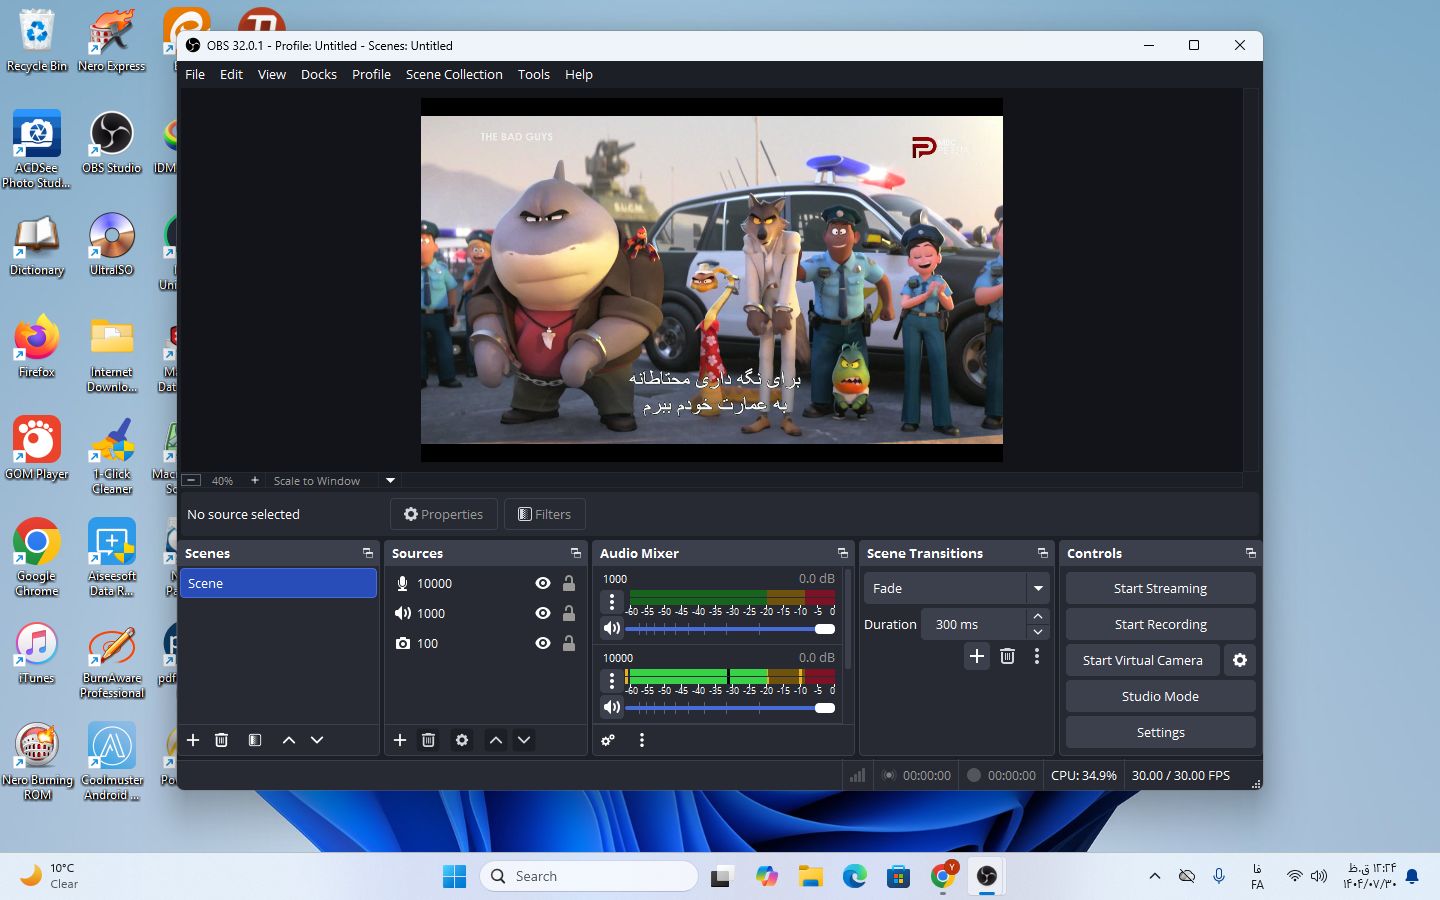Mute the 10000 audio channel
This screenshot has width=1440, height=900.
point(612,707)
